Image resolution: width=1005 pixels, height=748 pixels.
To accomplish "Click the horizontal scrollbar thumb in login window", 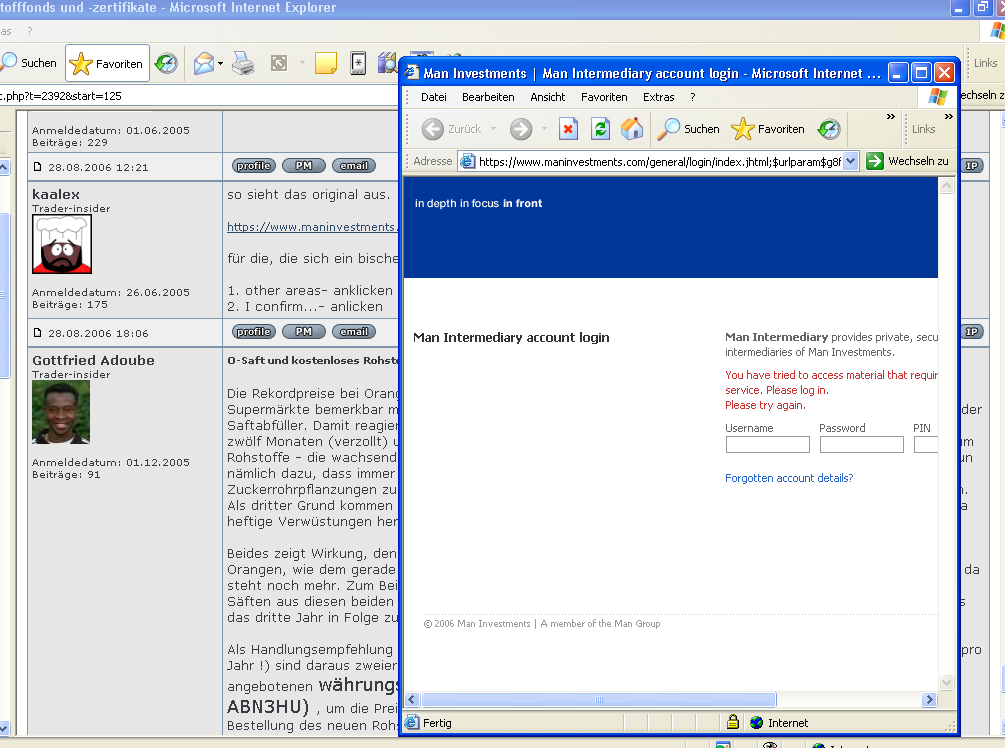I will click(599, 699).
